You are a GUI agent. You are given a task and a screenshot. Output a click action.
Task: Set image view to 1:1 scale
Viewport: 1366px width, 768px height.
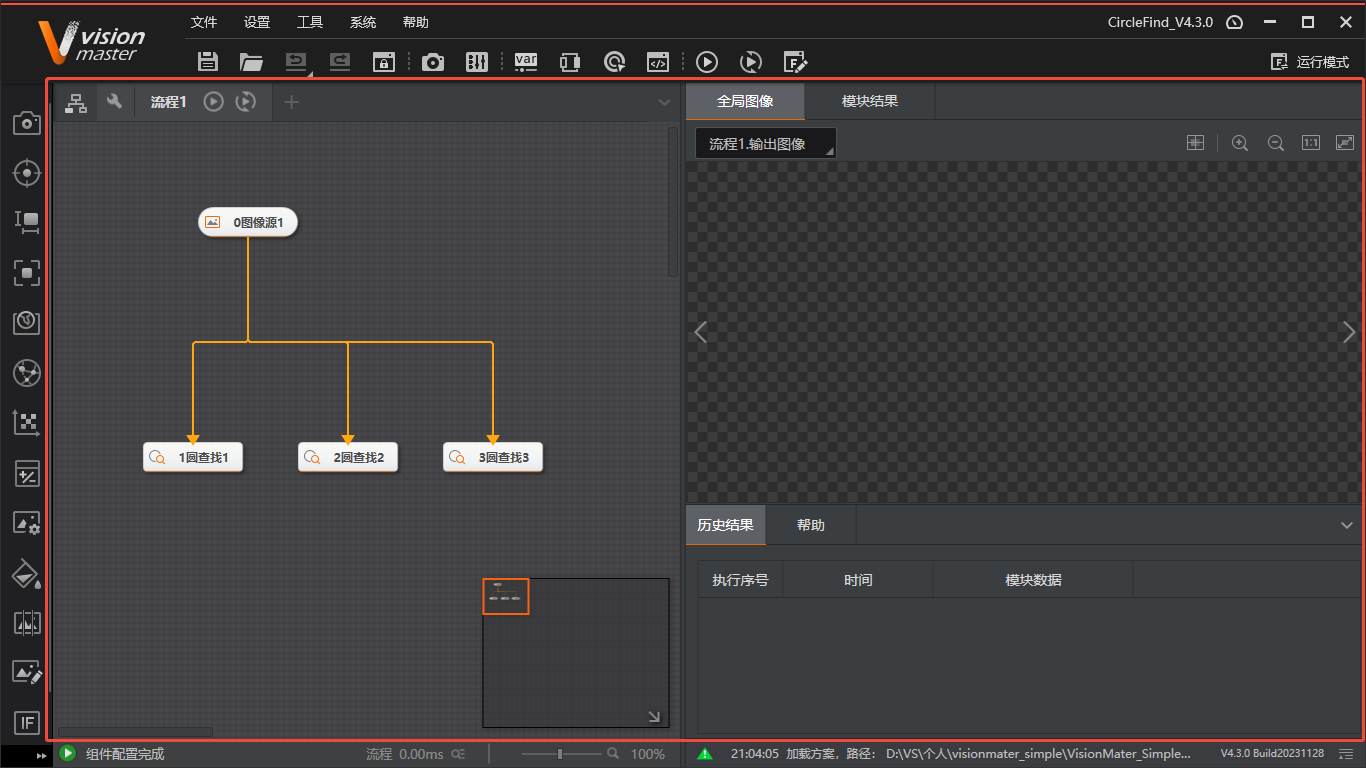[1311, 143]
